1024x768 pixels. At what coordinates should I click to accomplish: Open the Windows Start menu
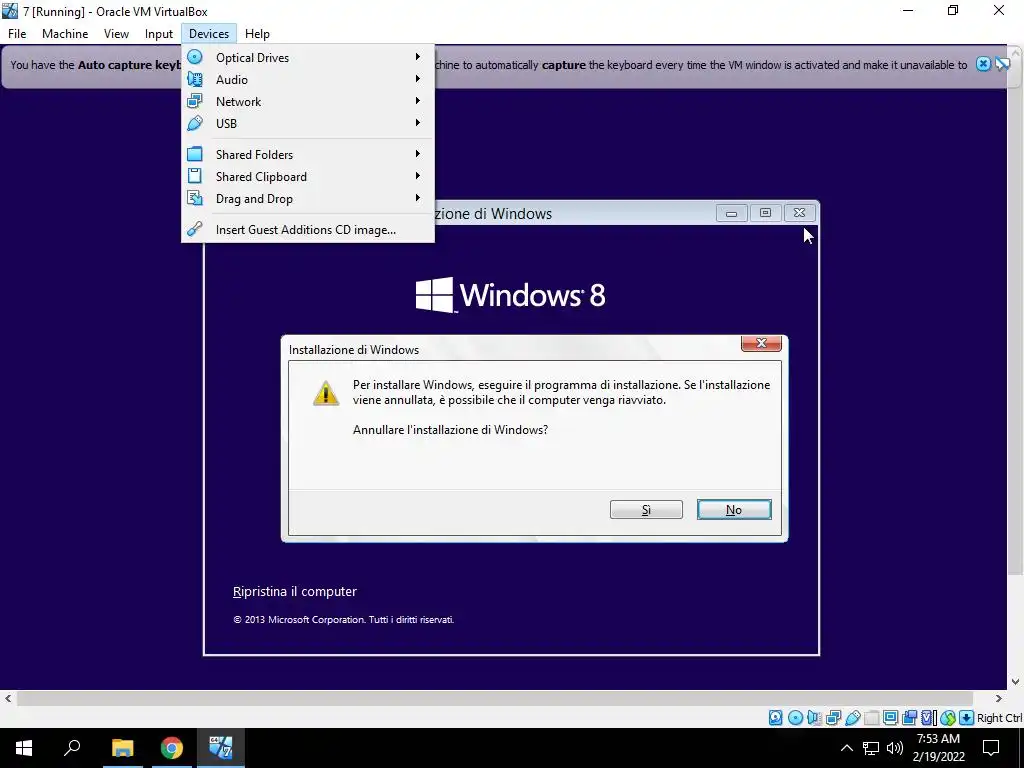(24, 748)
